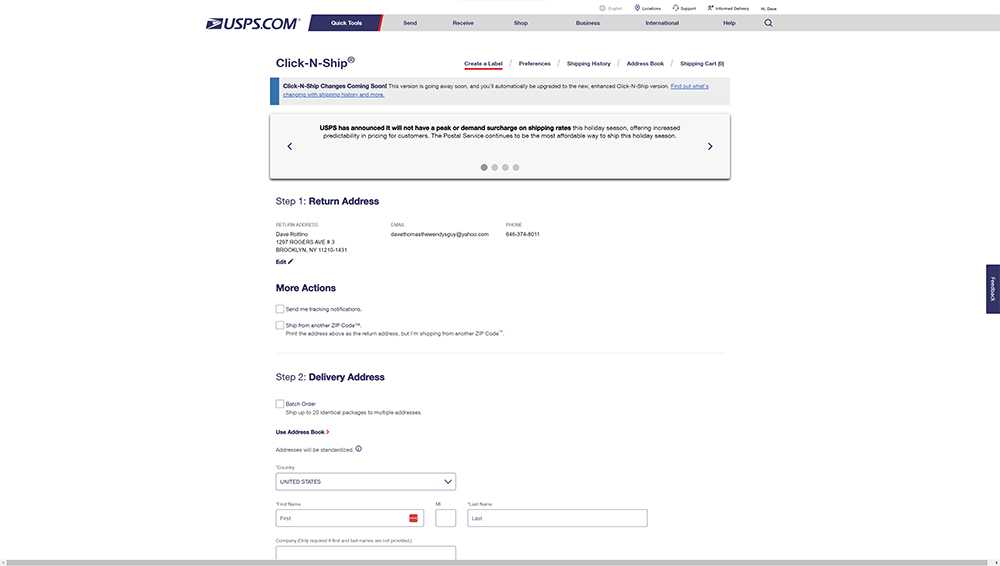Tick the Batch Order checkbox
The height and width of the screenshot is (566, 1000).
pos(280,404)
